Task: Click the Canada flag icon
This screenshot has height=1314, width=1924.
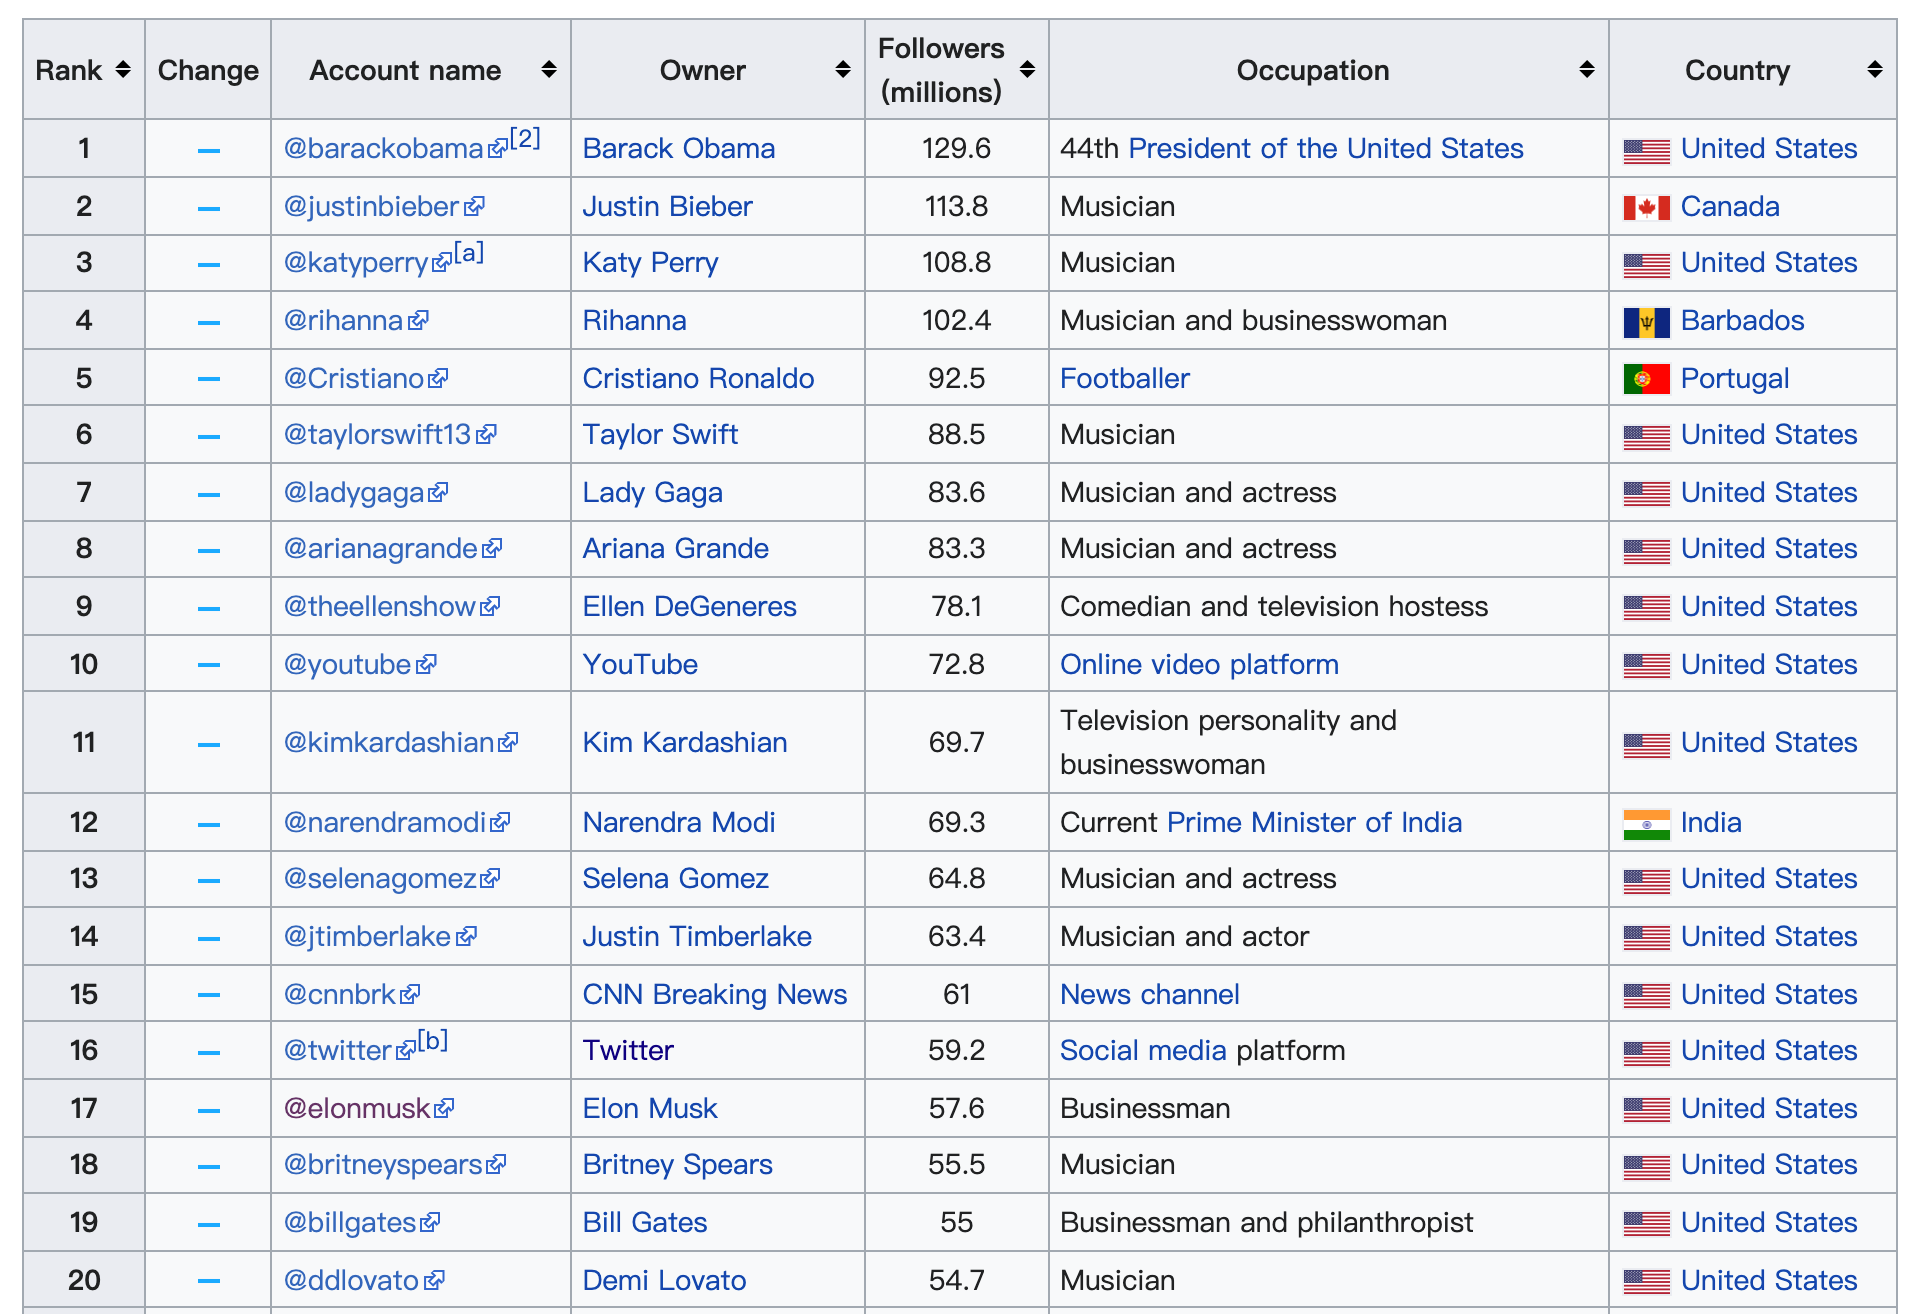Action: click(x=1645, y=208)
